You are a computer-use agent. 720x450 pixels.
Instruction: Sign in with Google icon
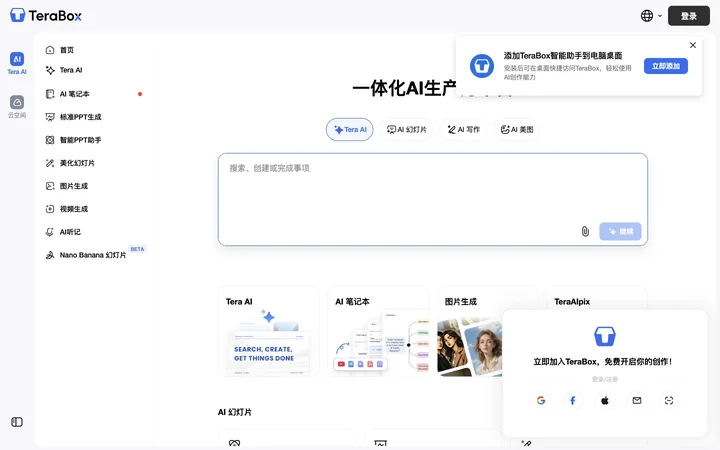pyautogui.click(x=540, y=400)
